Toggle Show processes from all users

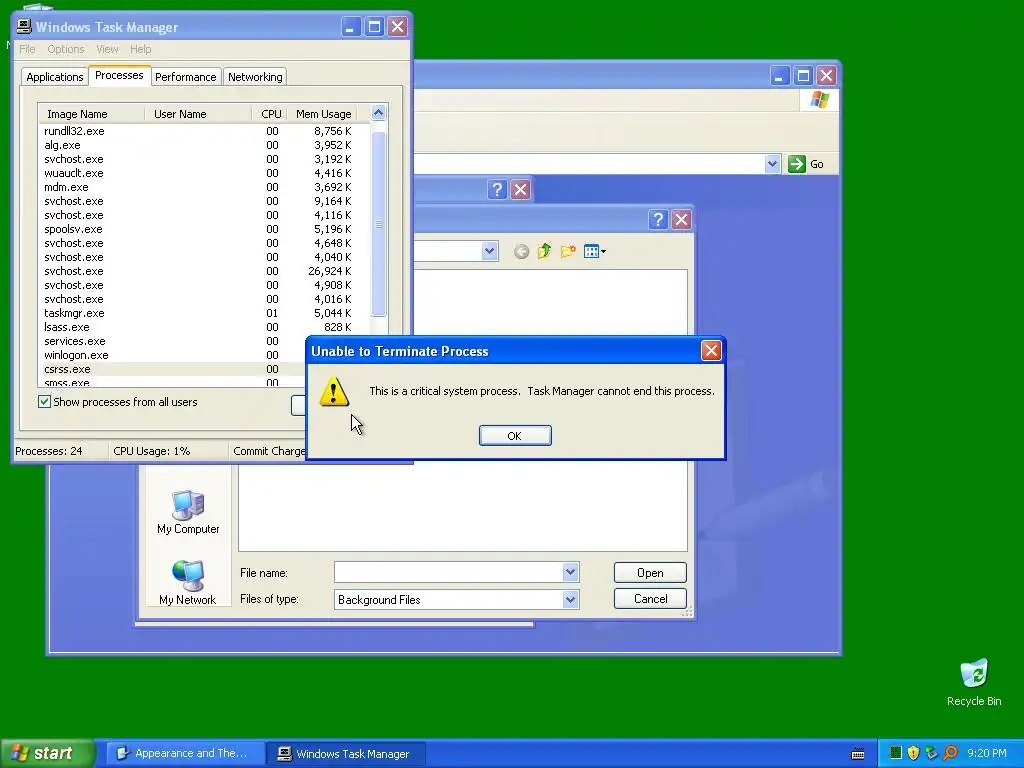pyautogui.click(x=44, y=402)
